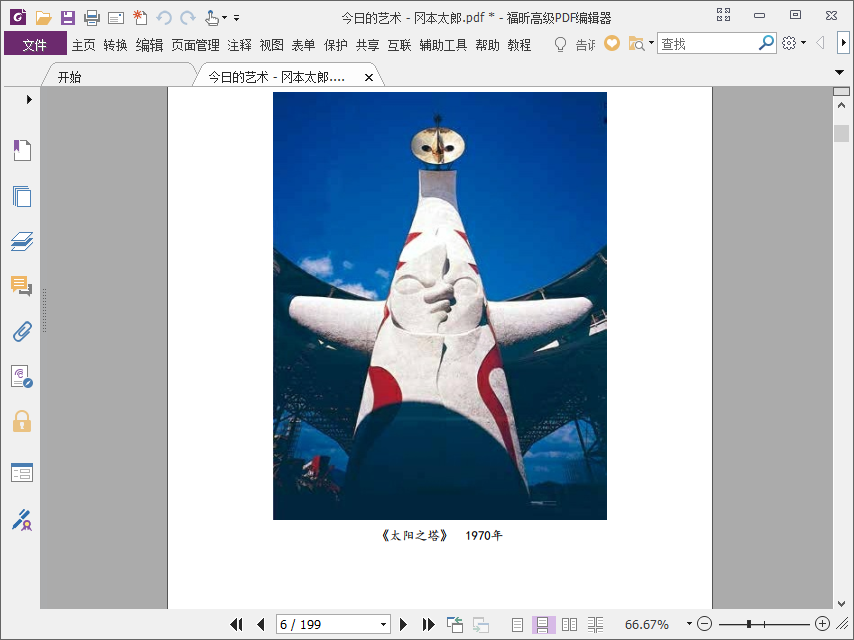
Task: Open the 辅助工具 ribbon tab
Action: pyautogui.click(x=443, y=45)
